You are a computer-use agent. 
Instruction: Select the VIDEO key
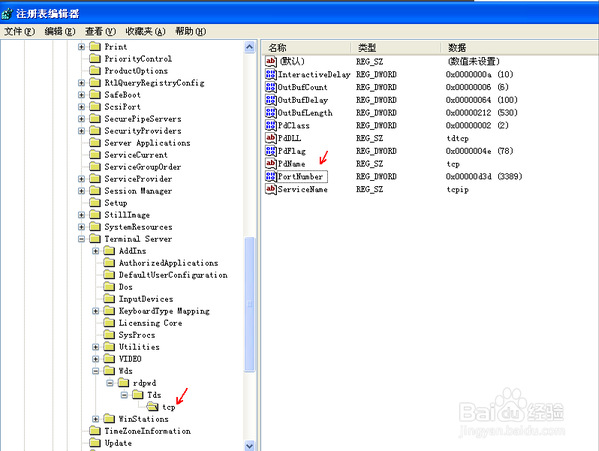(x=130, y=359)
